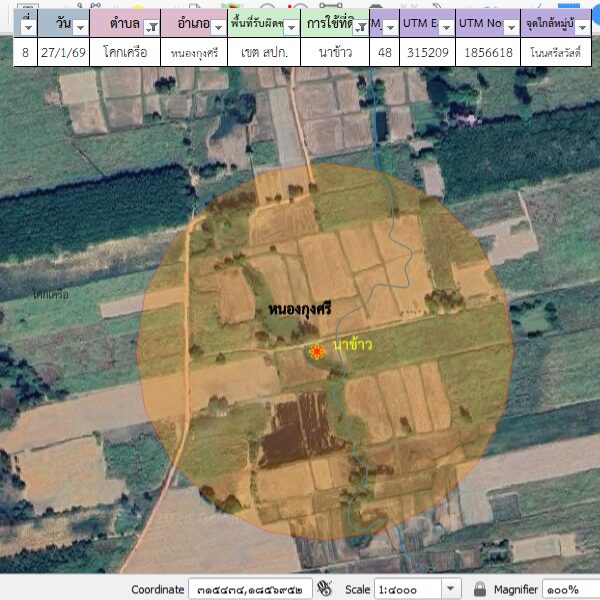Select the cell with value 1856618
Screen dimensions: 600x600
487,52
